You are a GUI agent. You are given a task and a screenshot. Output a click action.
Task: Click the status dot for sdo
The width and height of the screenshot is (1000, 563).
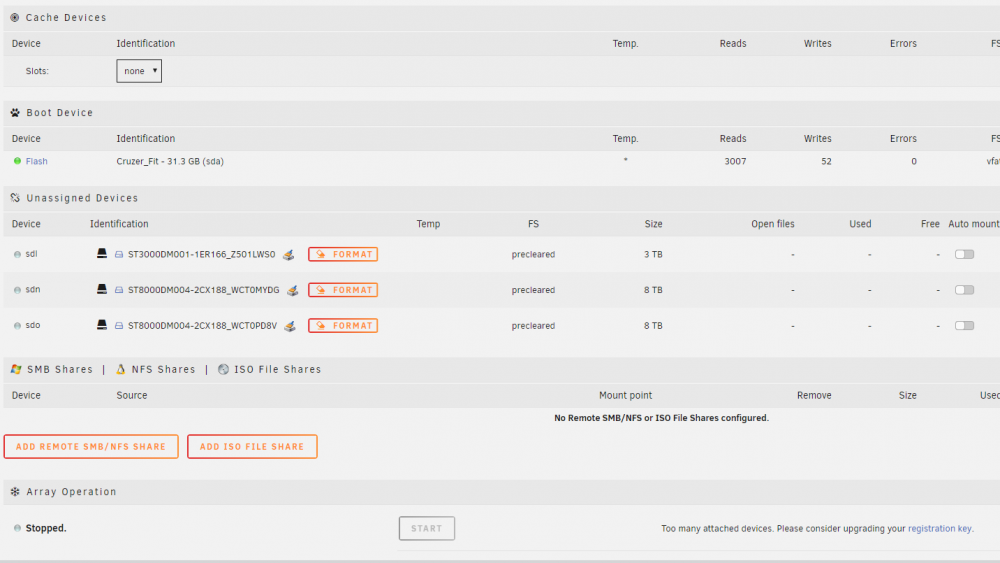point(17,326)
